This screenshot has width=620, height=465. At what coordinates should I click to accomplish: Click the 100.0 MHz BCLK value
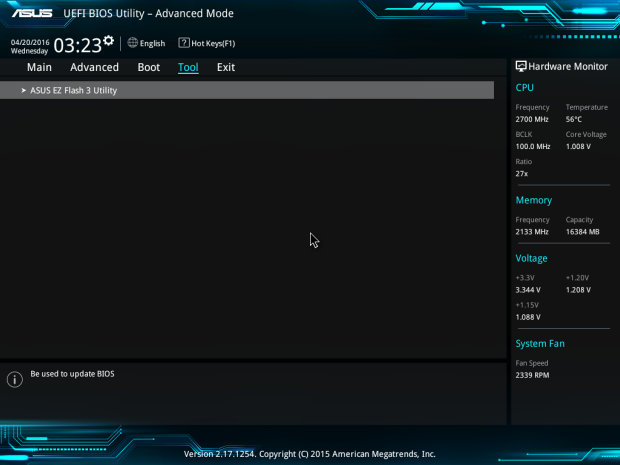pyautogui.click(x=533, y=146)
